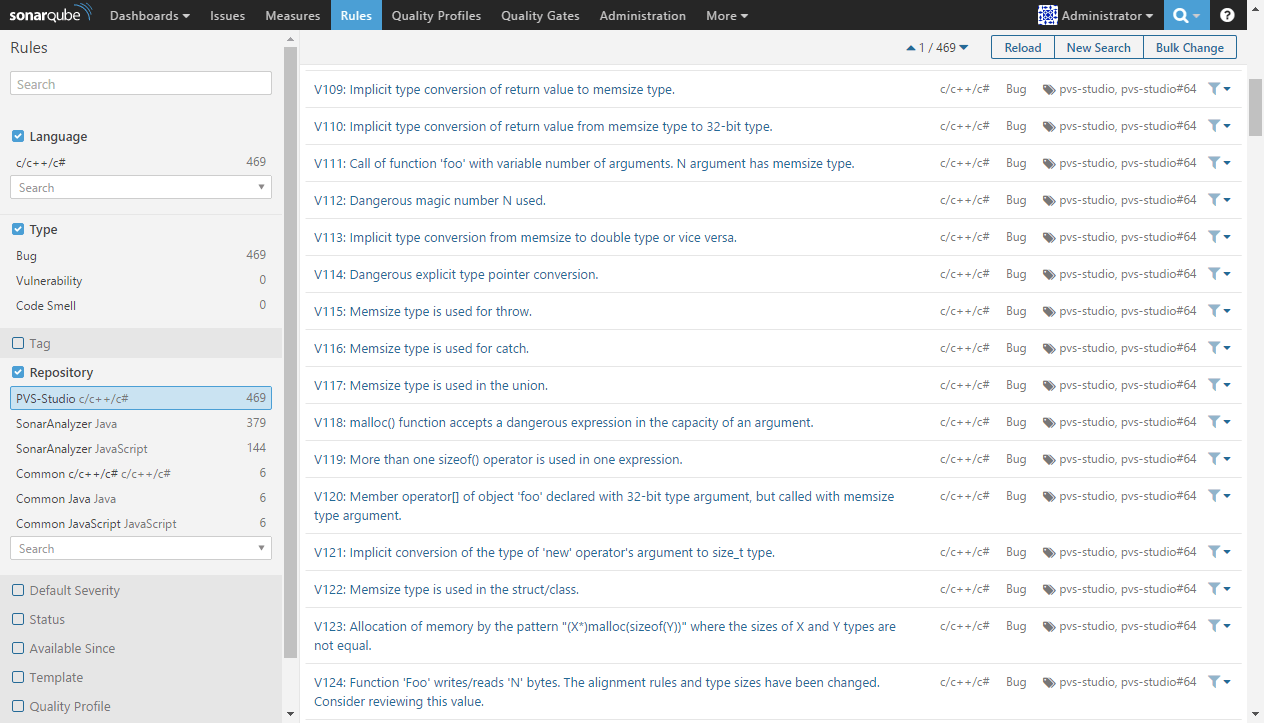Screen dimensions: 1264x723
Task: Uncheck the Type facet checkbox
Action: (x=18, y=229)
